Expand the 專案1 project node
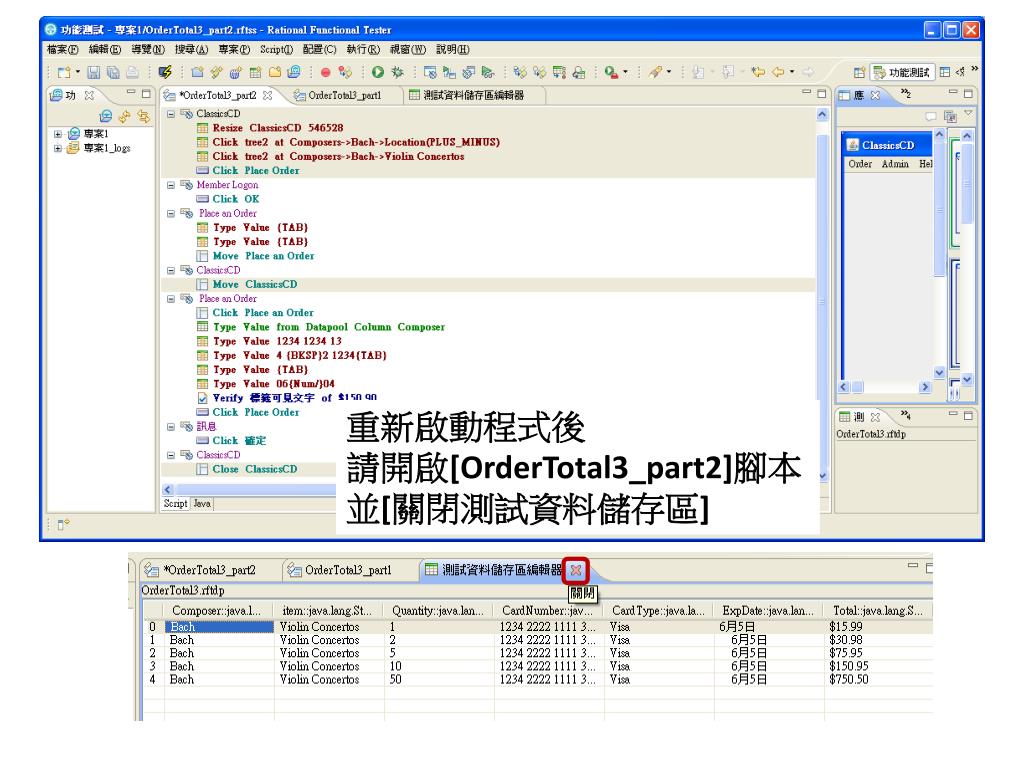The width and height of the screenshot is (1024, 768). pyautogui.click(x=57, y=135)
